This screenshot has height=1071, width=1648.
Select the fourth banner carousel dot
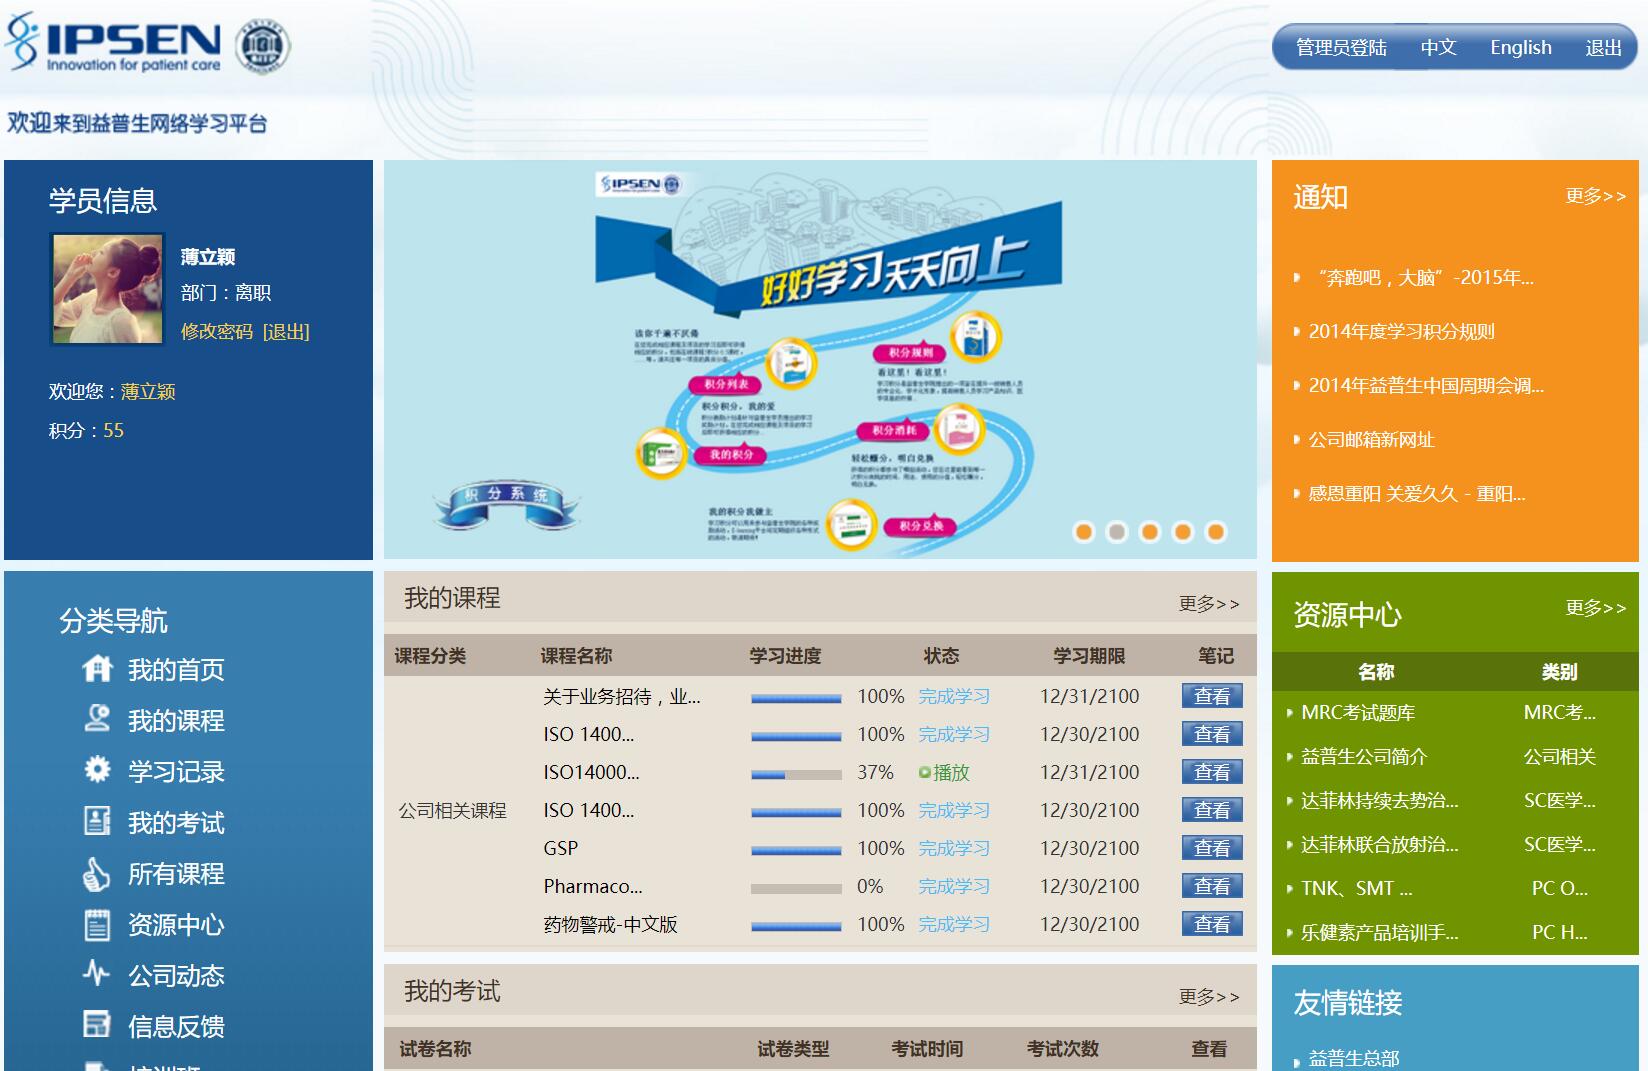(x=1183, y=532)
